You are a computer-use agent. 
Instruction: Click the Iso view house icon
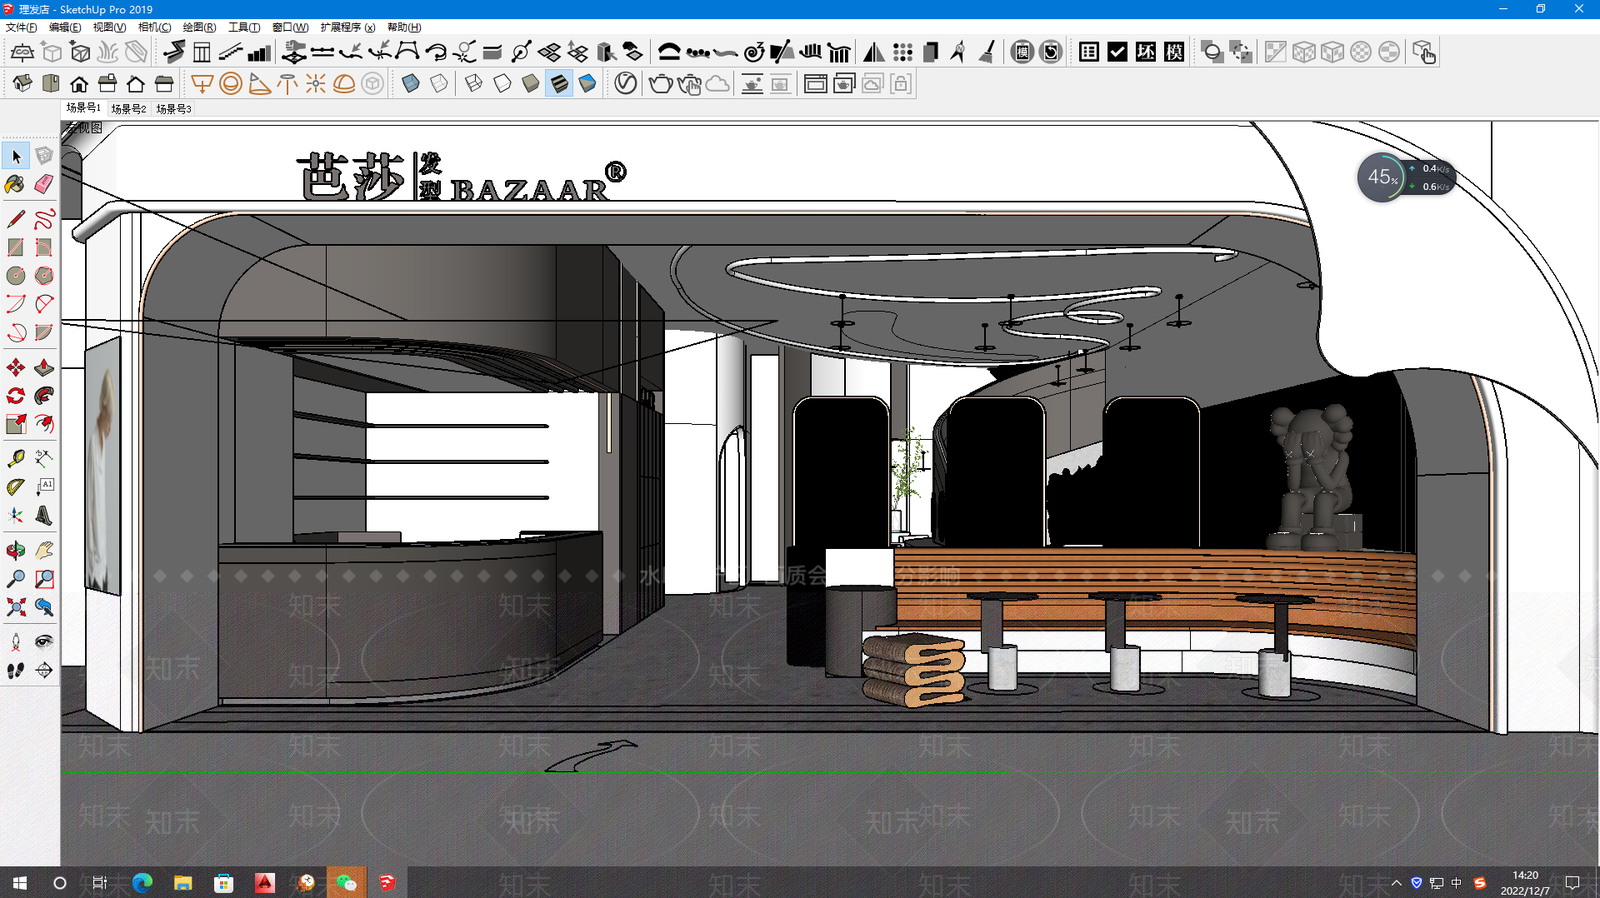click(22, 84)
